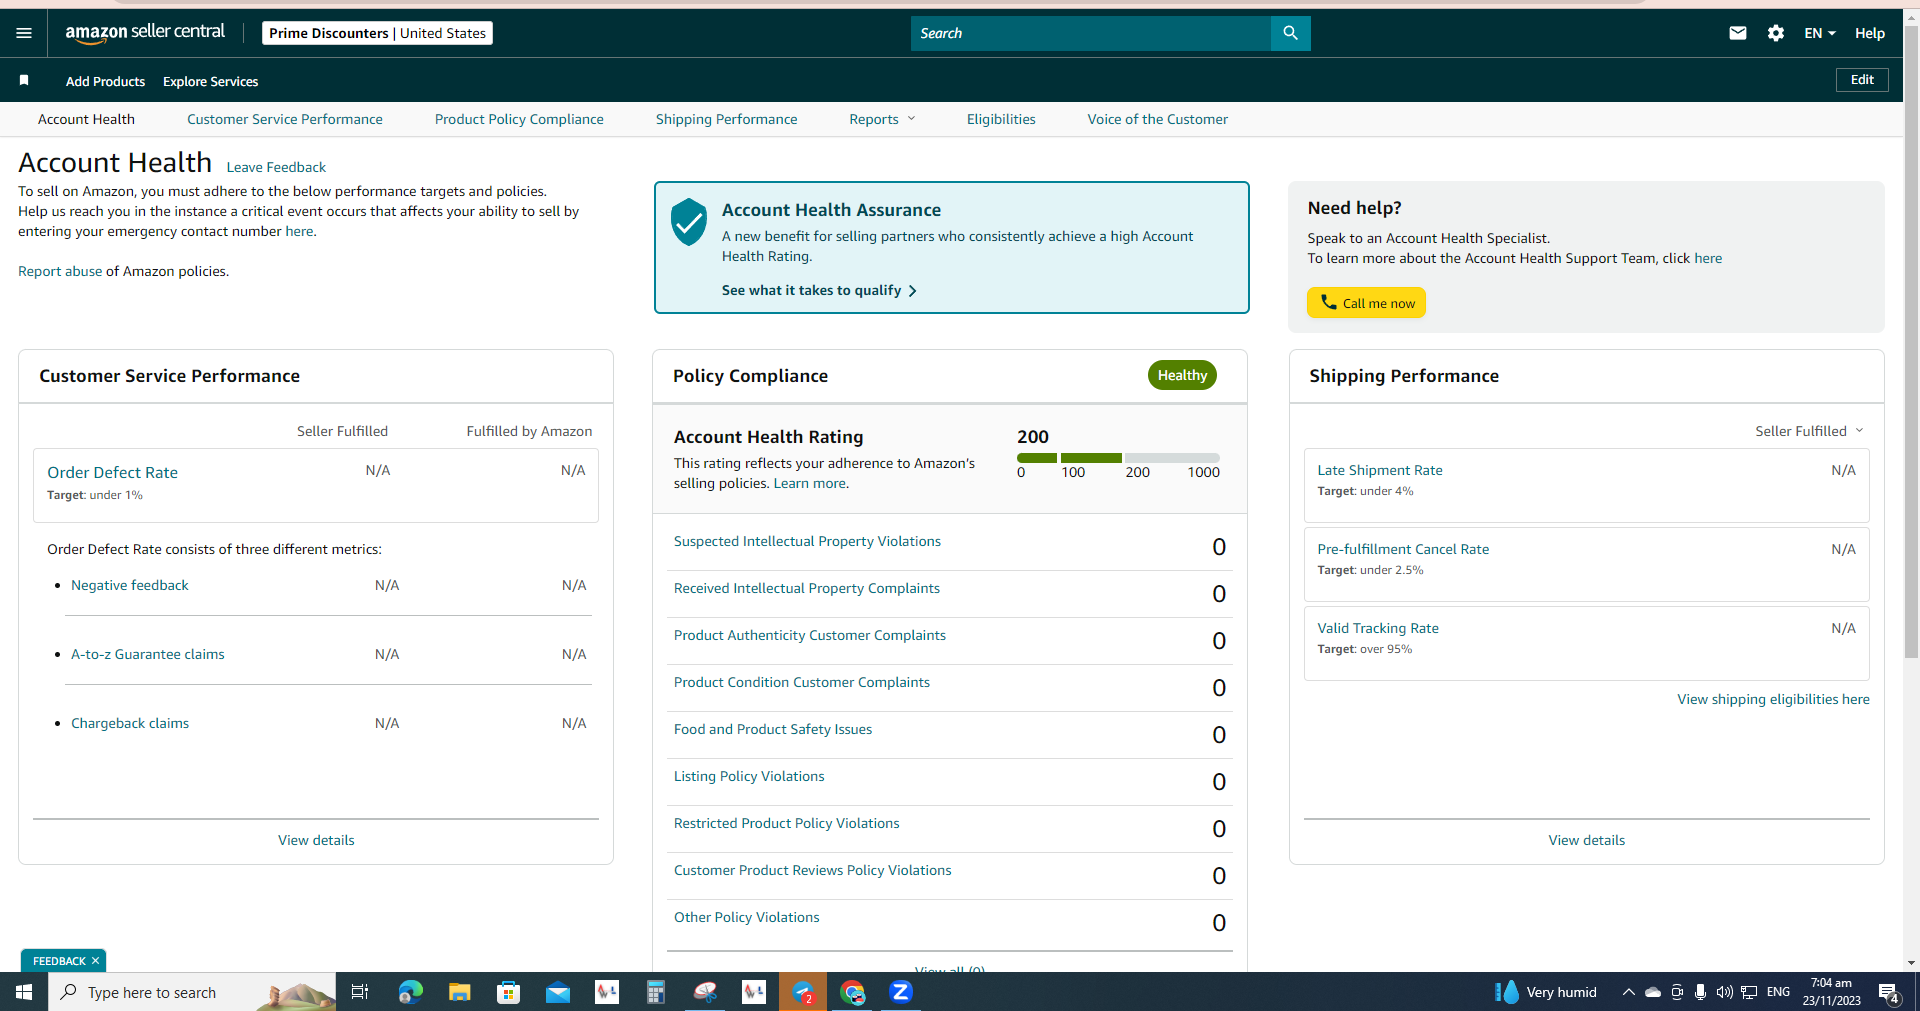Viewport: 1920px width, 1011px height.
Task: Click Add Products in the top bar
Action: [x=105, y=81]
